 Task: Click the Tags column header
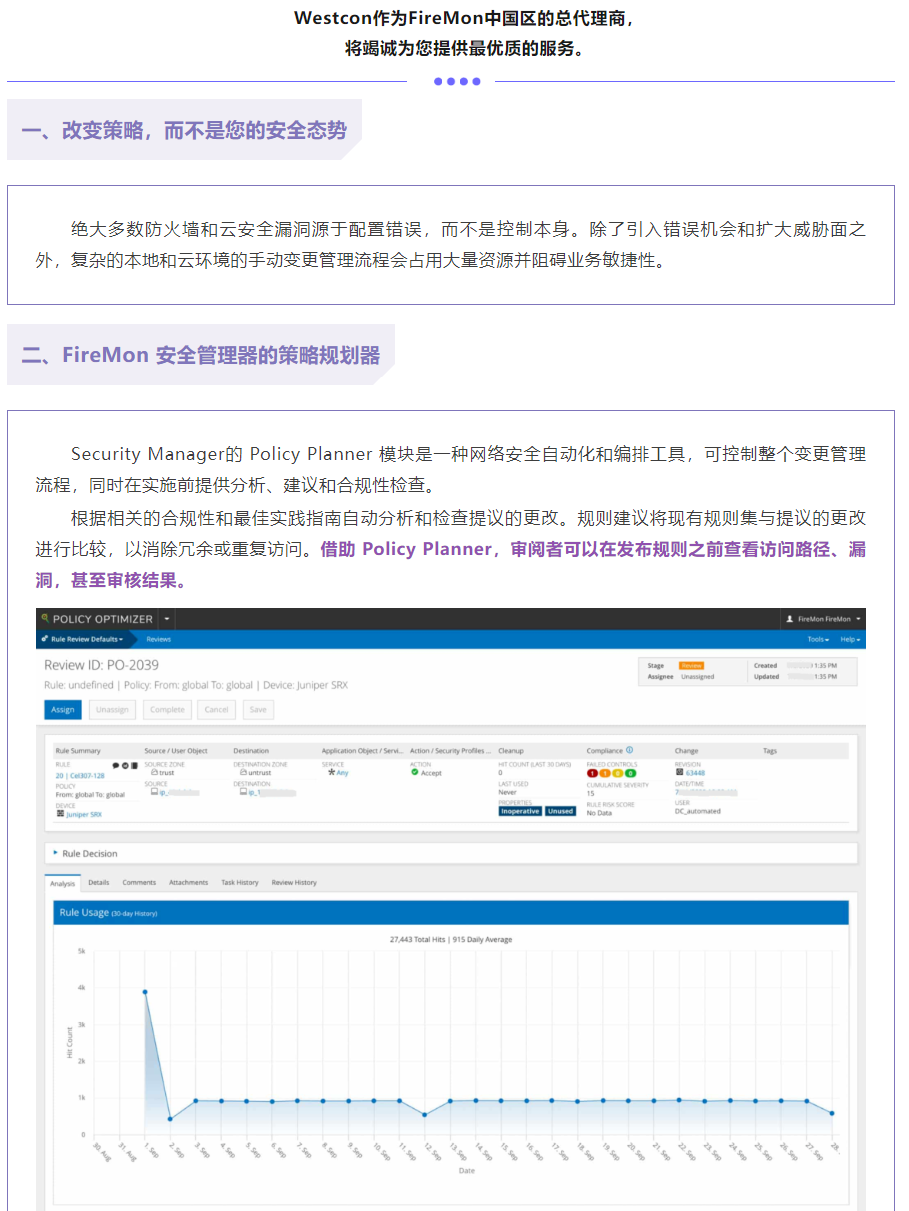pos(770,751)
